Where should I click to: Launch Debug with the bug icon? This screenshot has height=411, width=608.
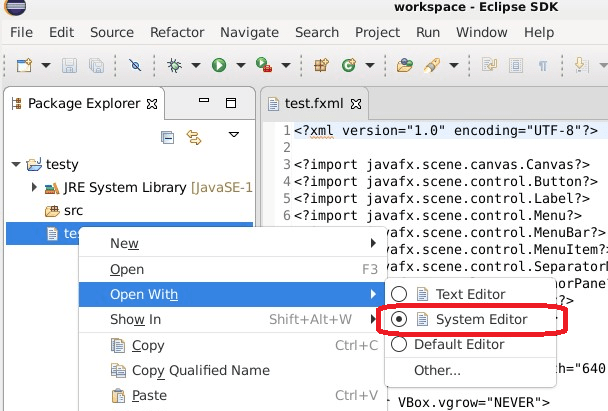[174, 65]
